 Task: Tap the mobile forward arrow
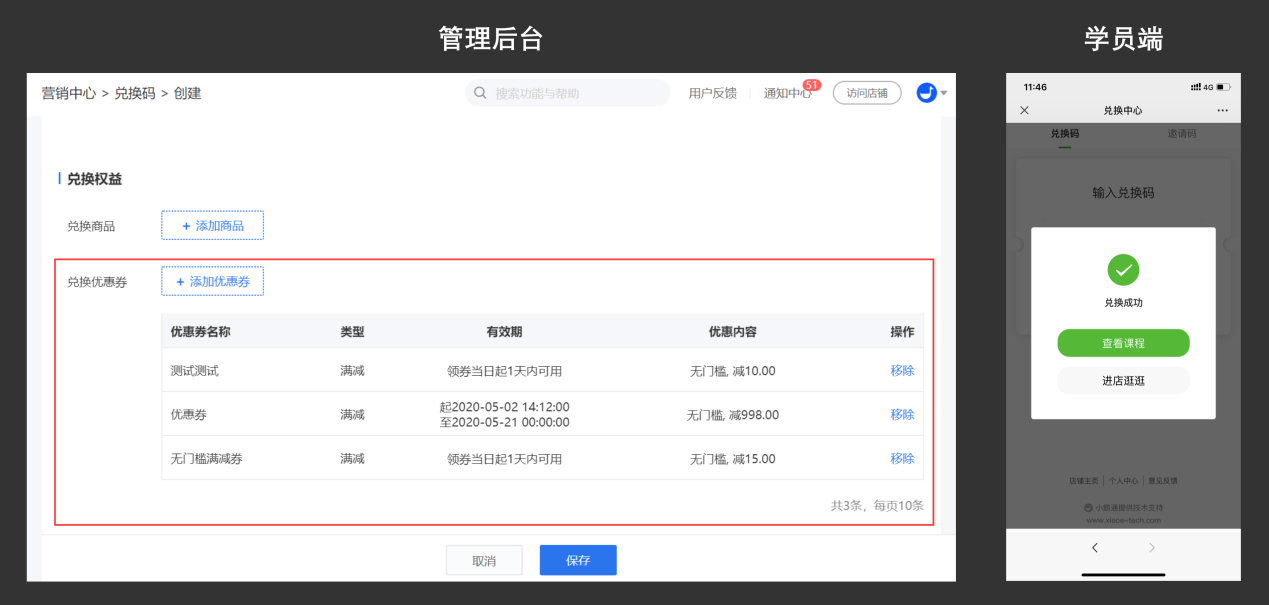click(x=1152, y=547)
